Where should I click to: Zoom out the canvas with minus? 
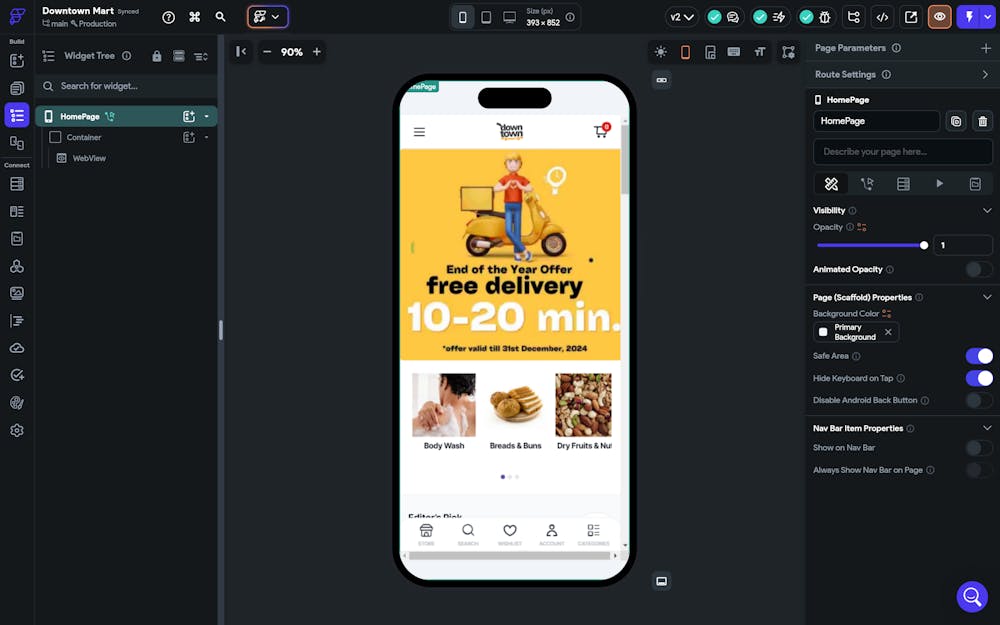[267, 52]
